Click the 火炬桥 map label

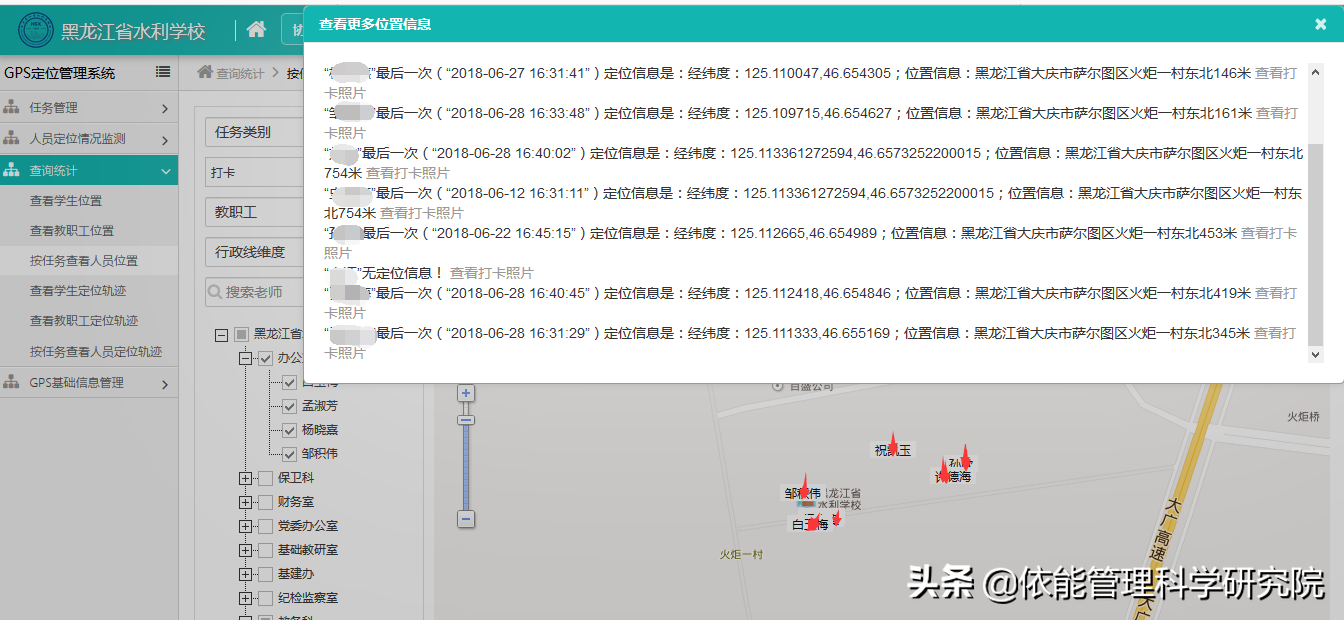(x=1304, y=416)
